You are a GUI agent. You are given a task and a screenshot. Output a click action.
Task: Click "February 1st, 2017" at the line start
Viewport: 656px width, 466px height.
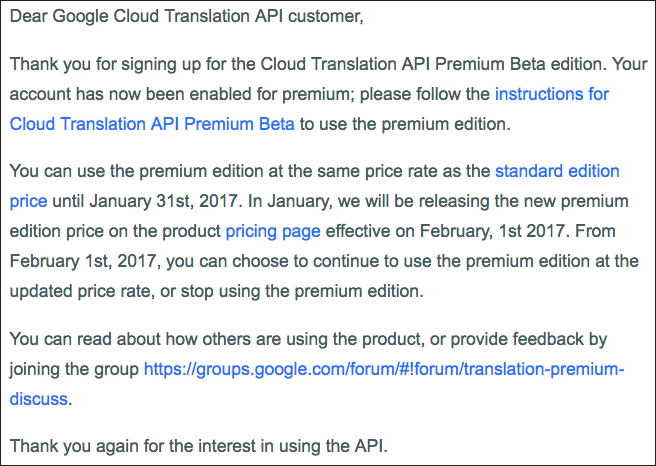coord(82,261)
